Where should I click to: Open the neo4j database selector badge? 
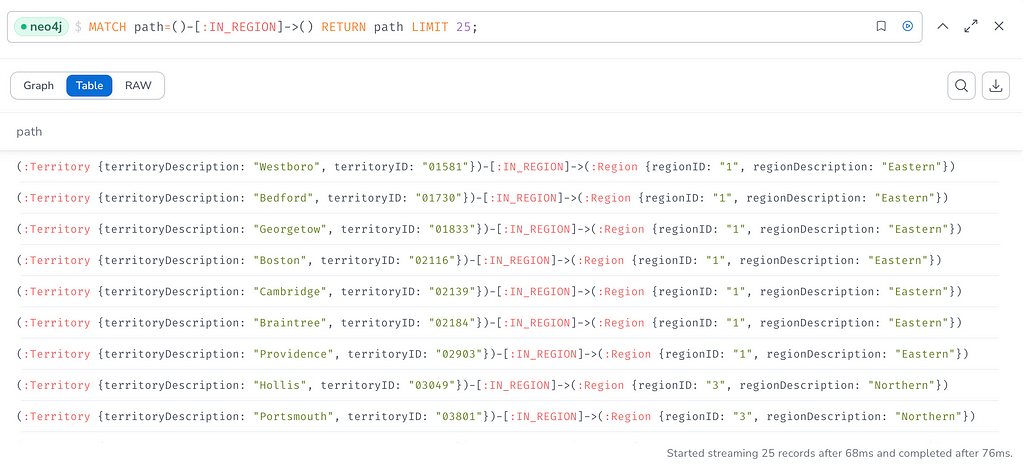click(x=41, y=27)
